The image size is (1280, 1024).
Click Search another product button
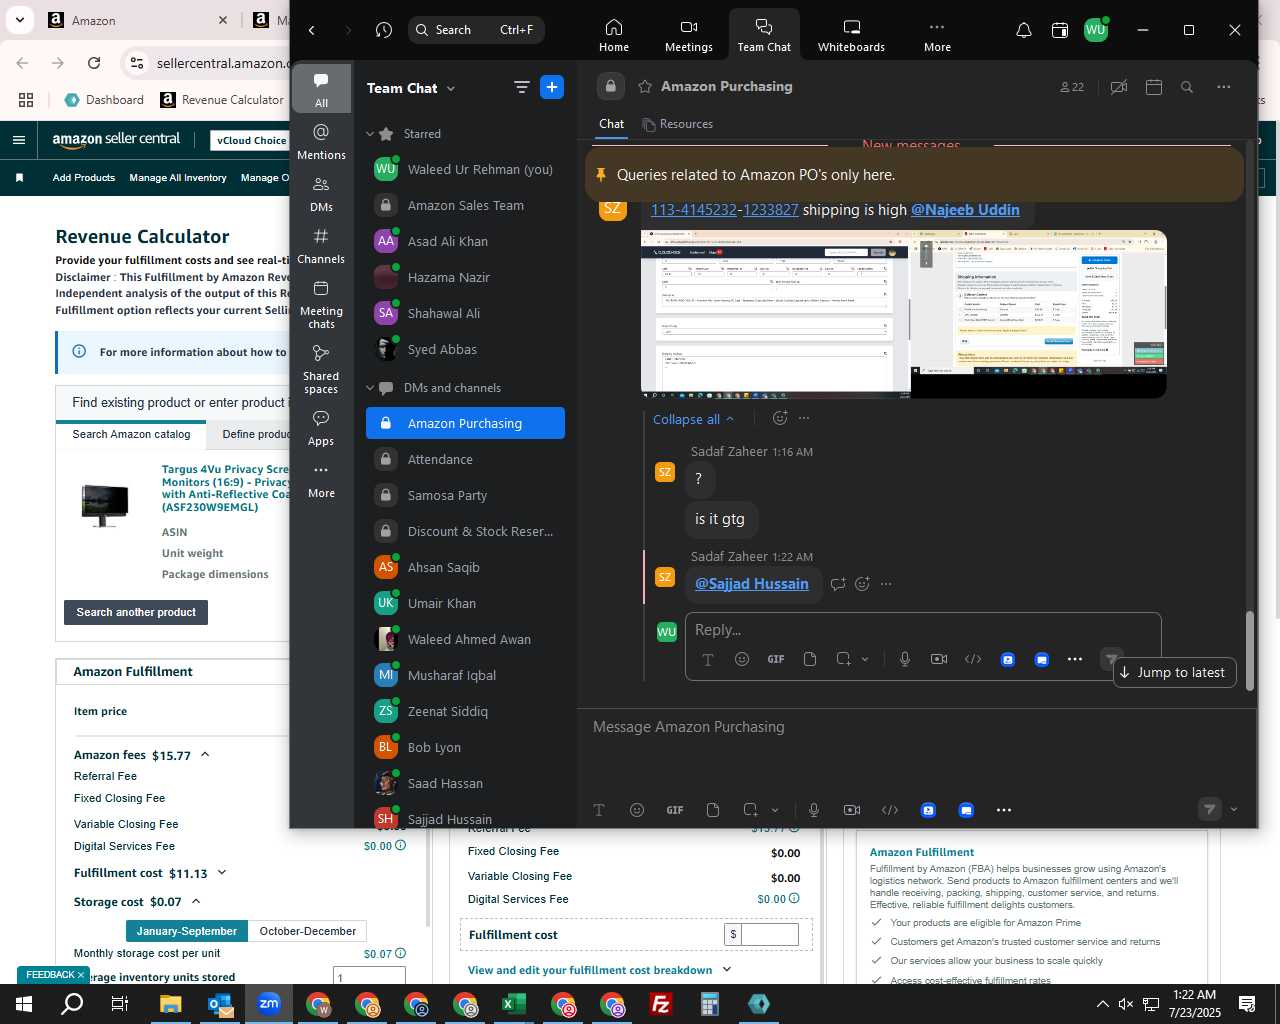point(136,612)
